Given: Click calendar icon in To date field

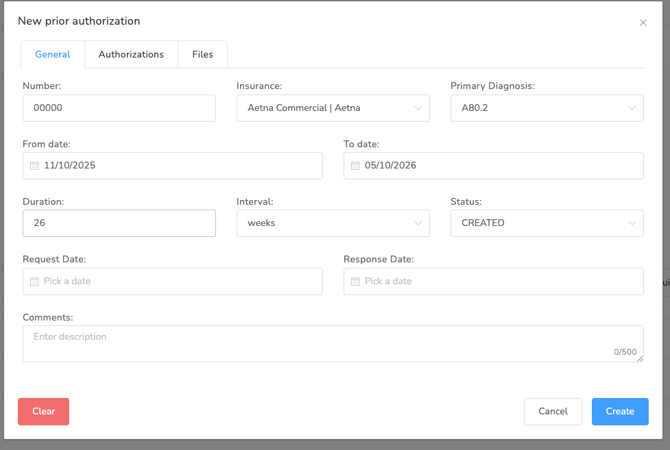Looking at the screenshot, I should [355, 166].
